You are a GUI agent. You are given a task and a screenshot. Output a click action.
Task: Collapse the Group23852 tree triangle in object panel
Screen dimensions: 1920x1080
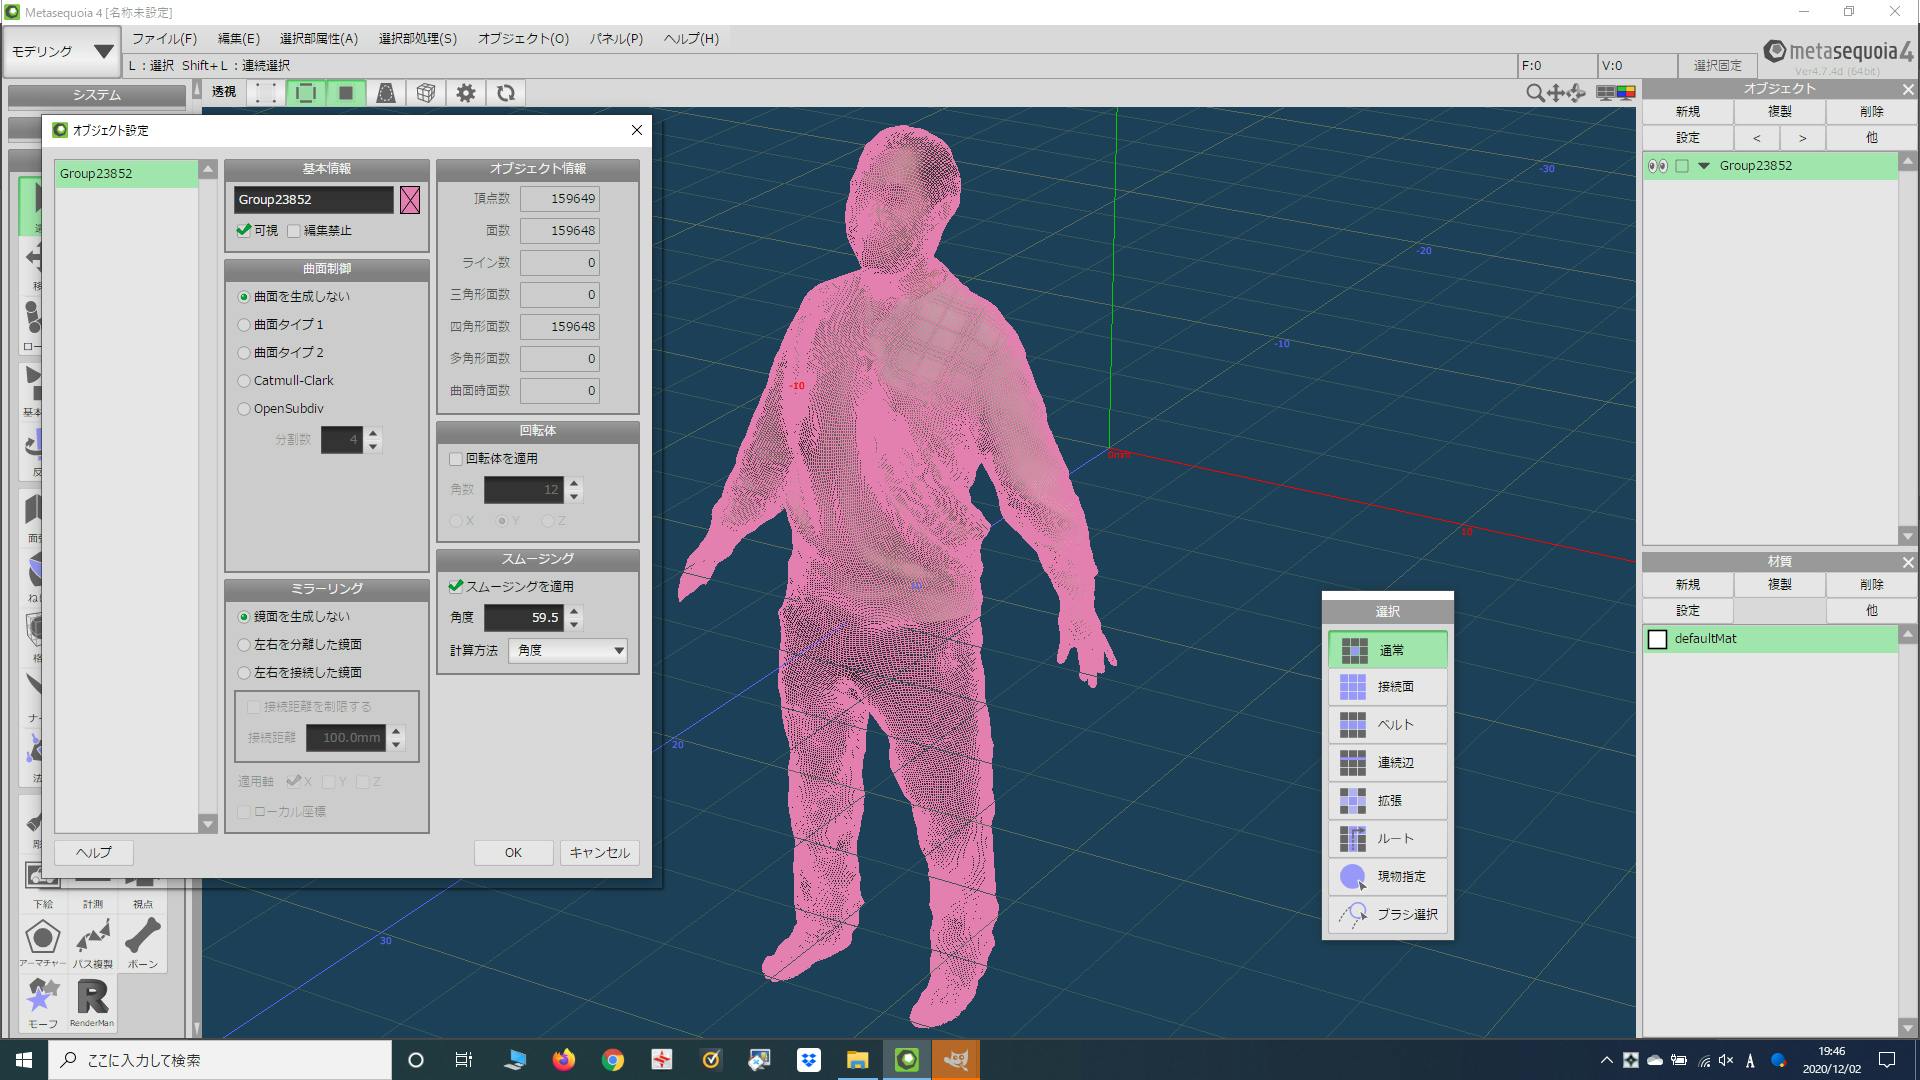tap(1704, 166)
